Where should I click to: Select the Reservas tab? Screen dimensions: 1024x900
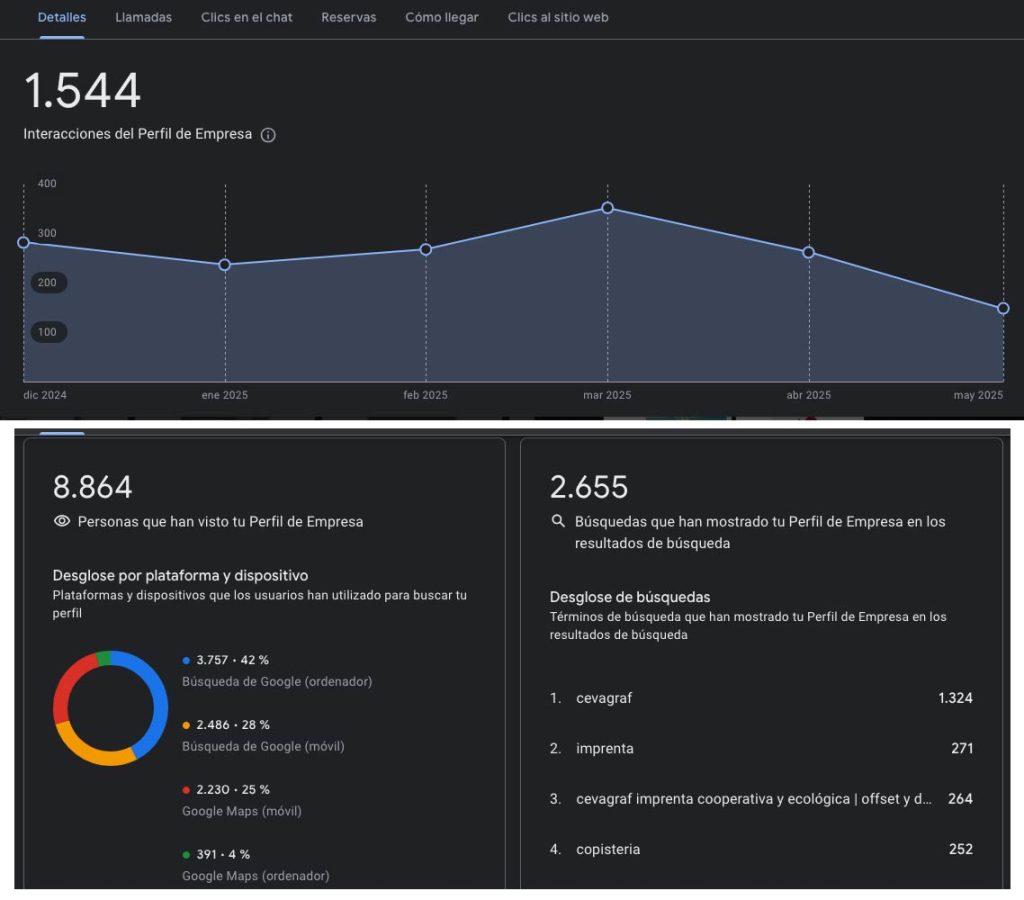(349, 17)
